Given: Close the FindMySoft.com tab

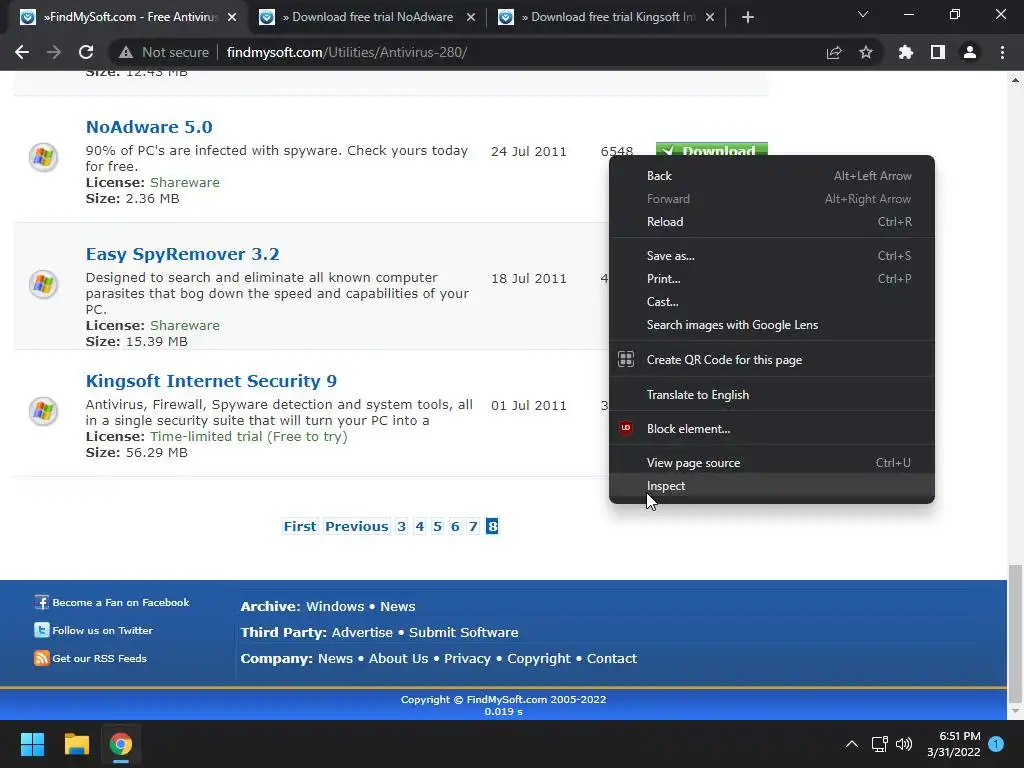Looking at the screenshot, I should point(232,18).
